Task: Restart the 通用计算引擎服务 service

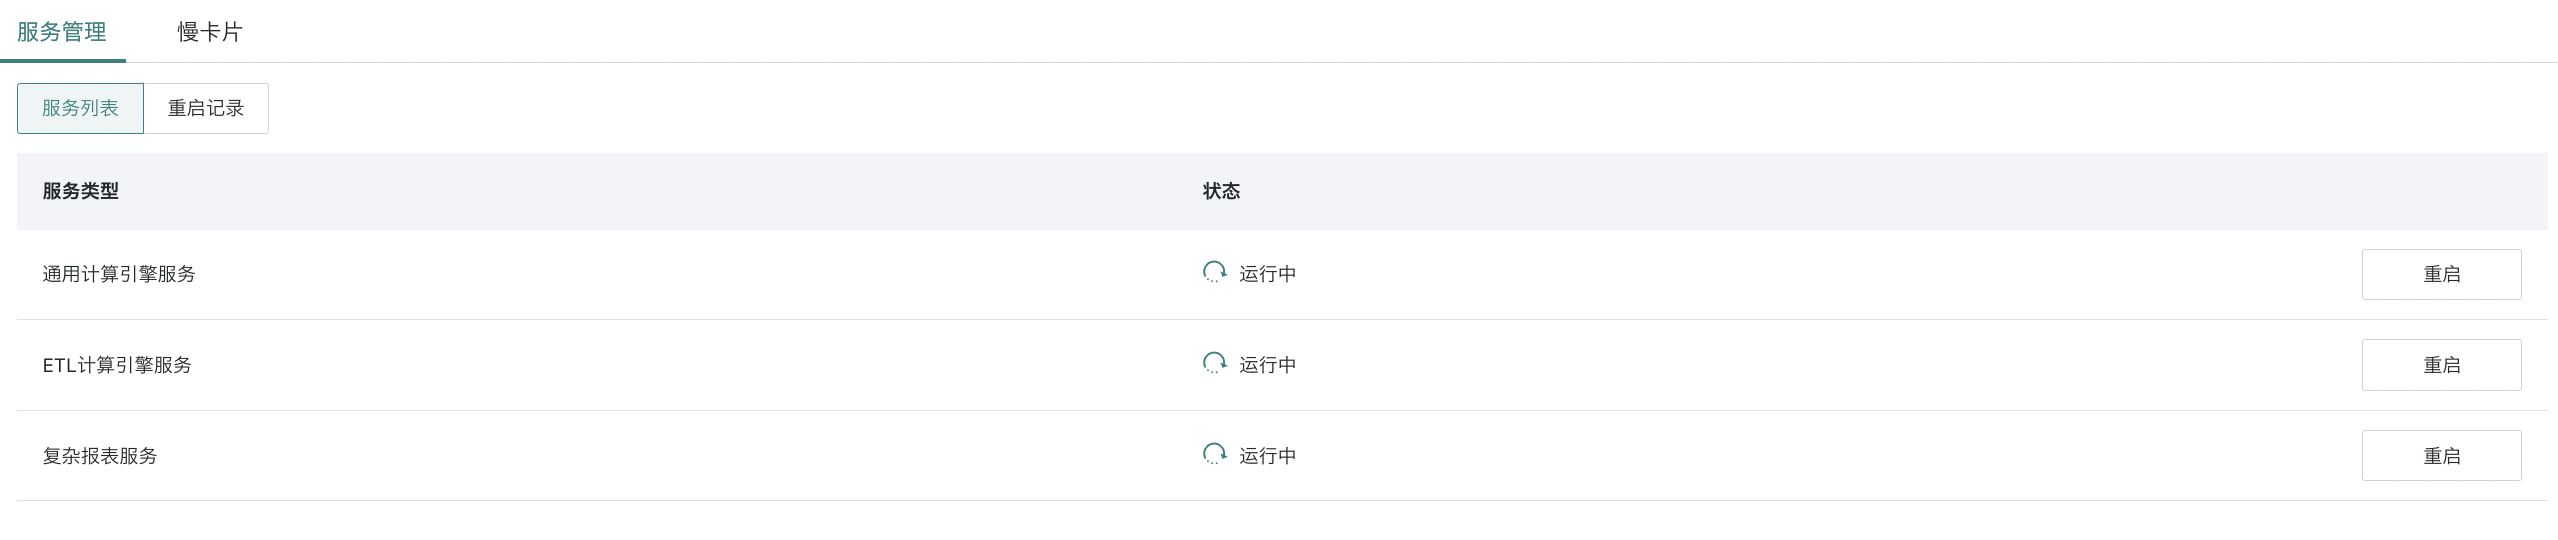Action: tap(2441, 274)
